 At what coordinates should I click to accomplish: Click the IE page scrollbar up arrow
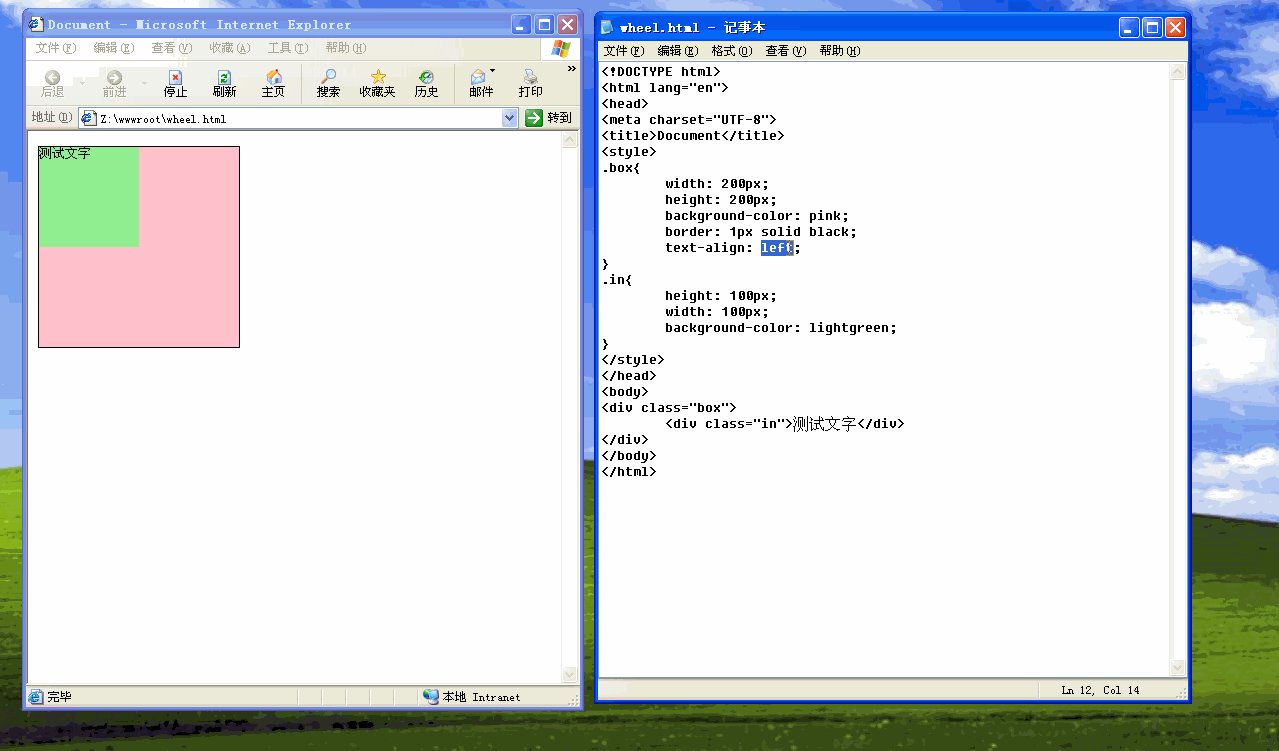pos(570,141)
